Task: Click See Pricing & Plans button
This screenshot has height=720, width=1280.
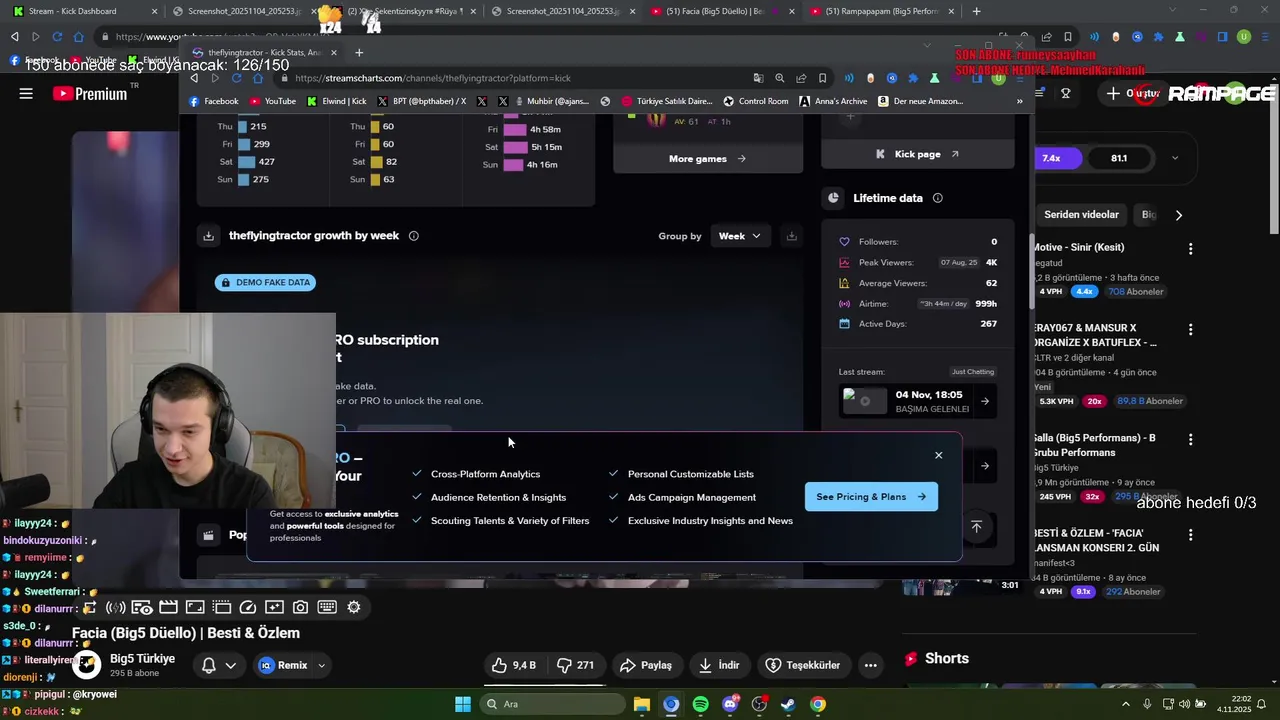Action: coord(871,497)
